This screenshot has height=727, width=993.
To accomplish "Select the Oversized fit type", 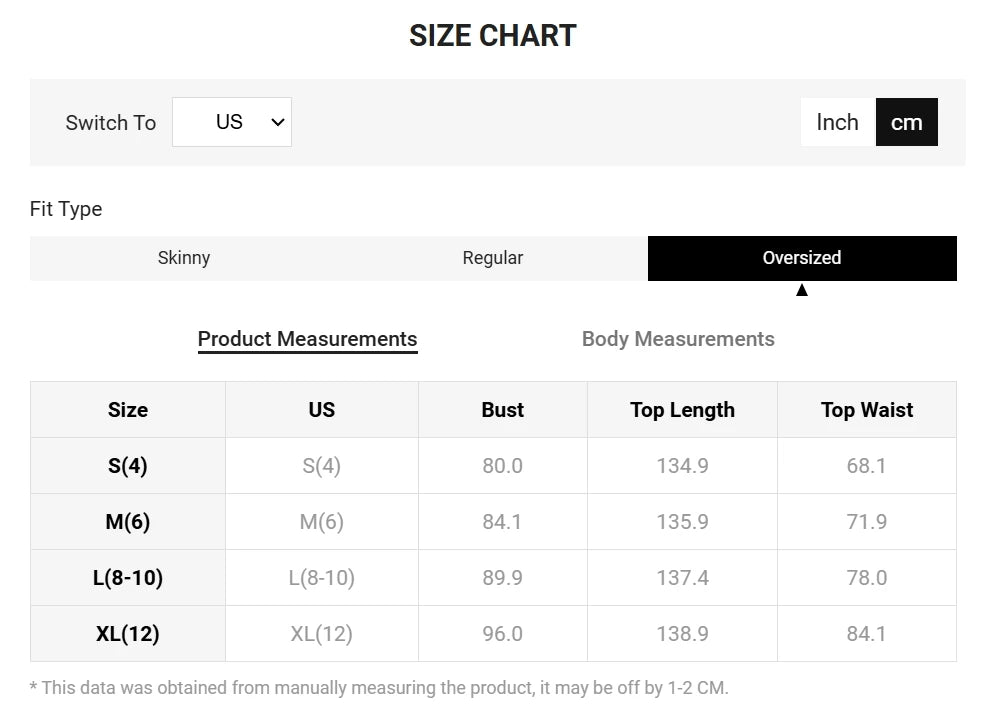I will point(802,258).
